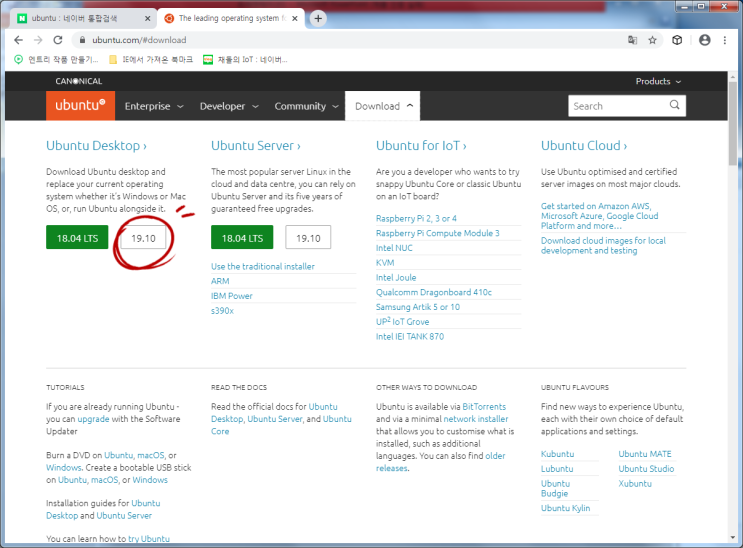Close the Ubuntu leading operating system tab
Screen dimensions: 743x548
pos(295,18)
